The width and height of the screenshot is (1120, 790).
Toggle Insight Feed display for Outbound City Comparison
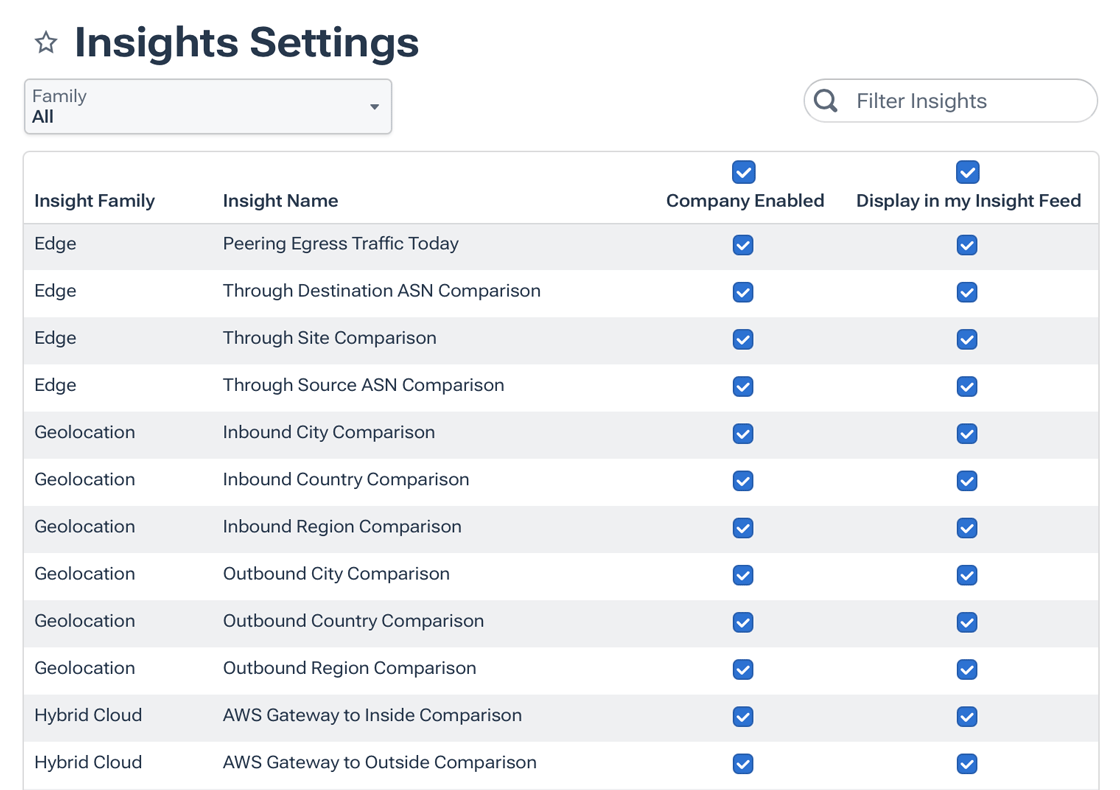(x=967, y=575)
